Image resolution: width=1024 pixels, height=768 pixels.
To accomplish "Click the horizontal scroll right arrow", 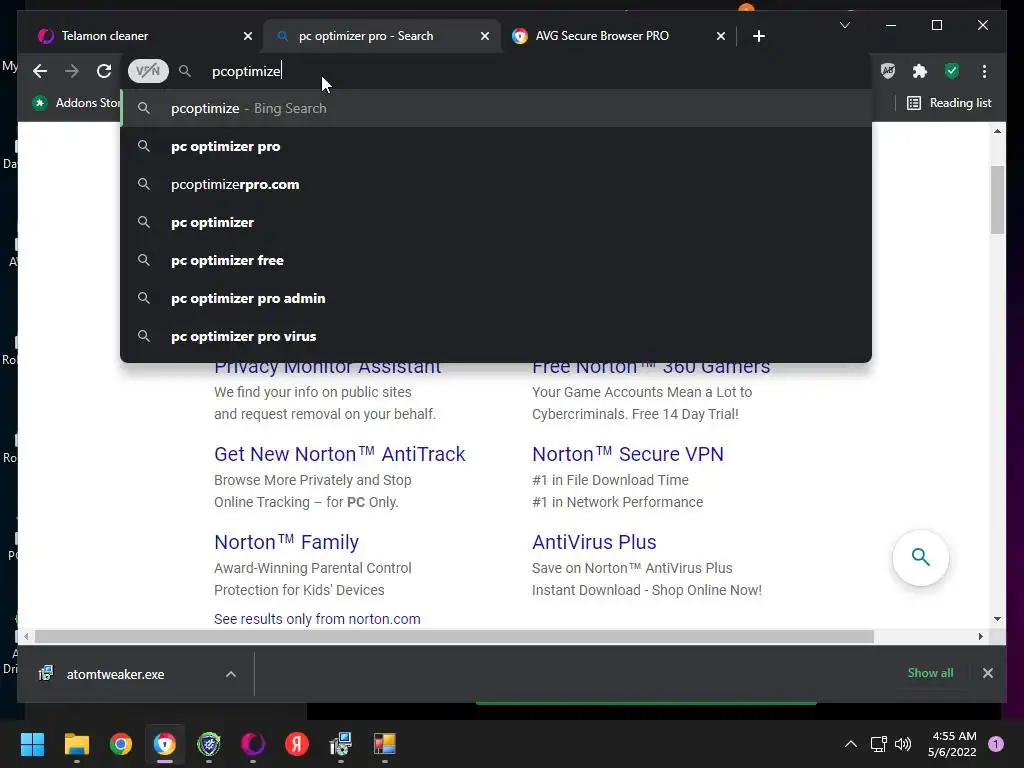I will point(980,636).
